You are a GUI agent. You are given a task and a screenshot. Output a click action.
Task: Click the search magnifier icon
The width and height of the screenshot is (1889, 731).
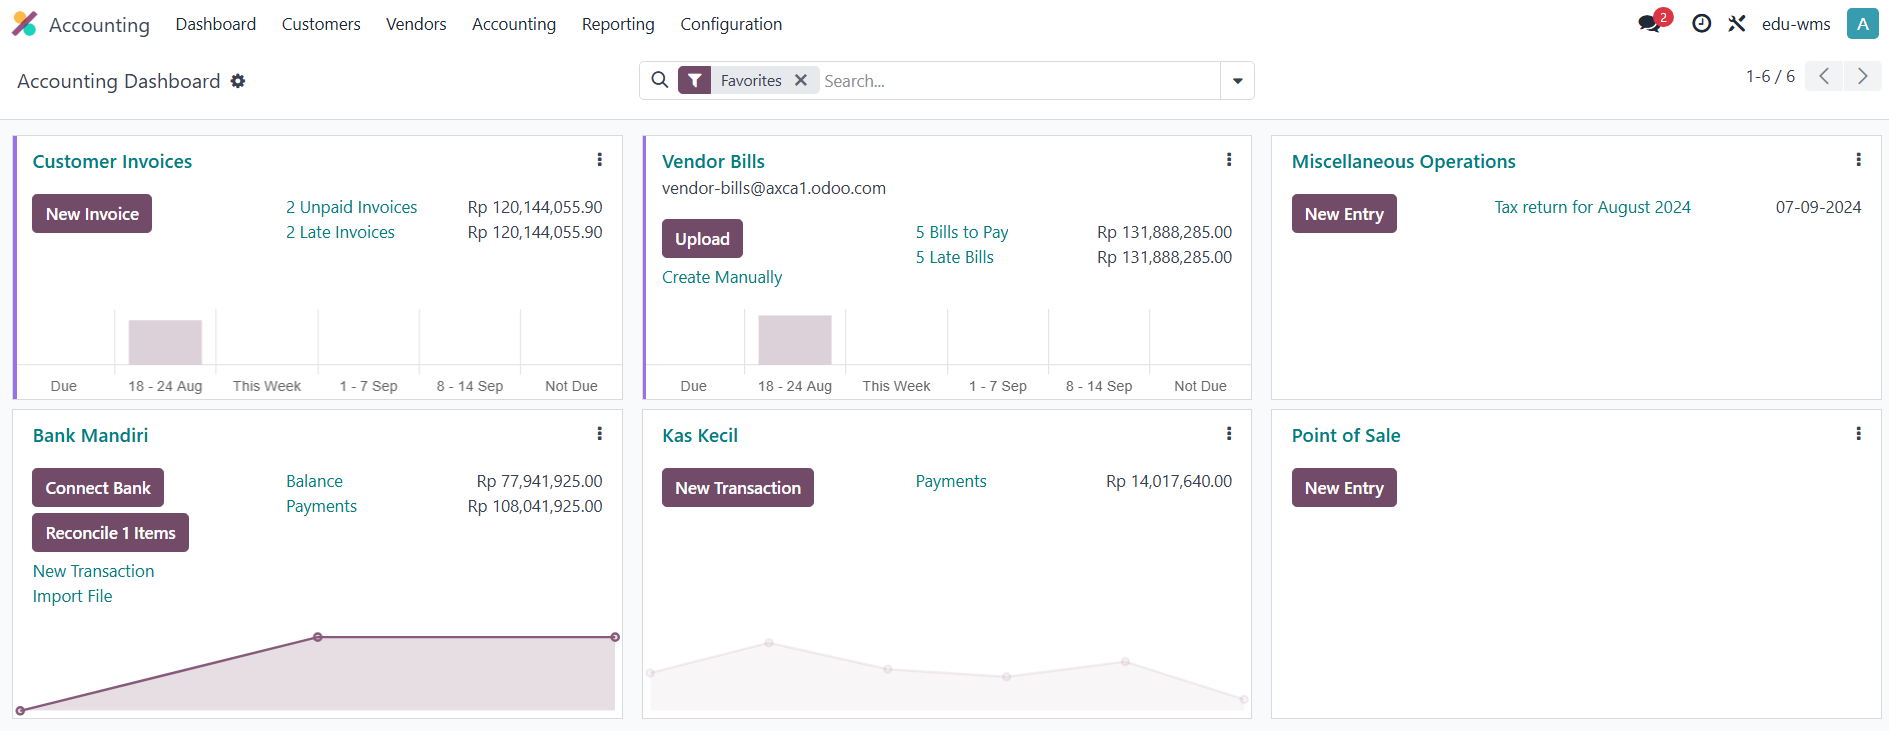660,80
